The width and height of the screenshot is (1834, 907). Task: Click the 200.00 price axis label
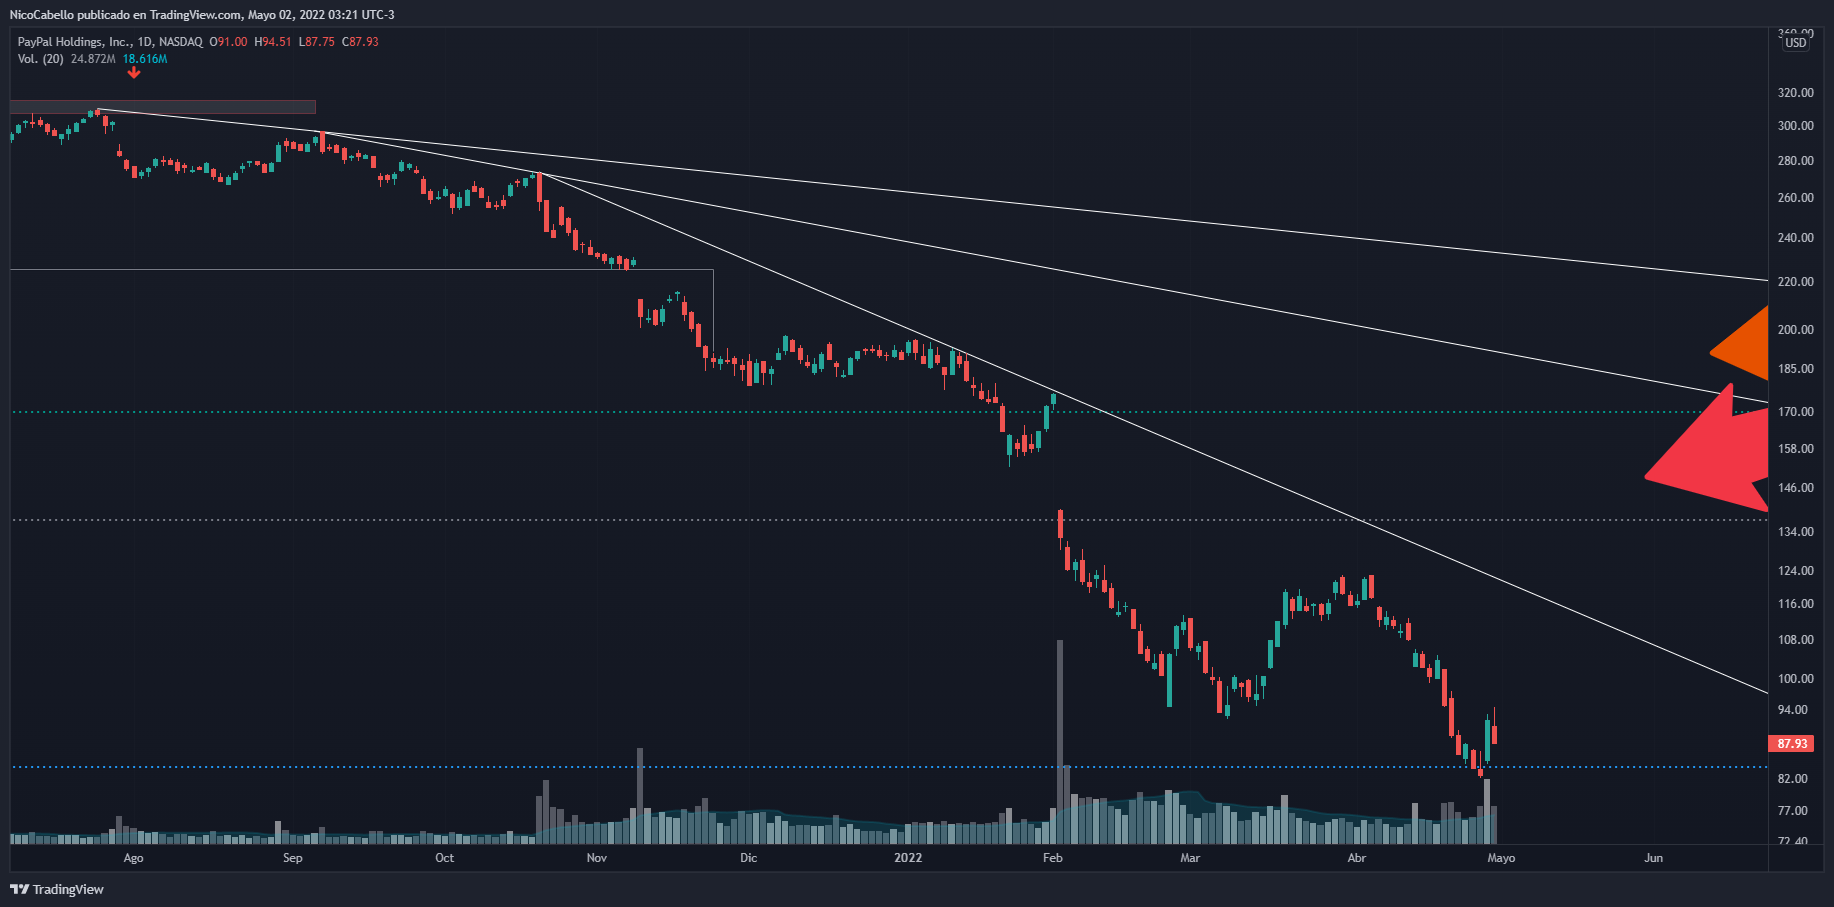[1795, 329]
